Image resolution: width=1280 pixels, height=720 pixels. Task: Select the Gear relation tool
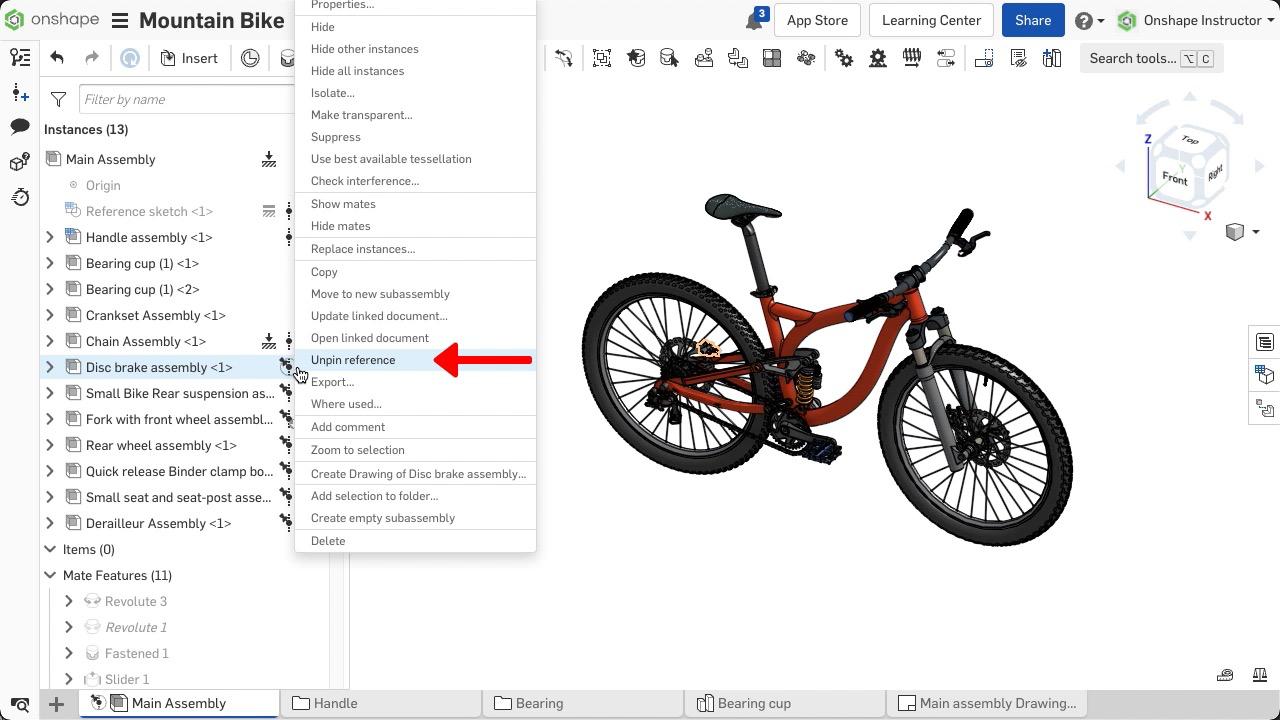[844, 58]
